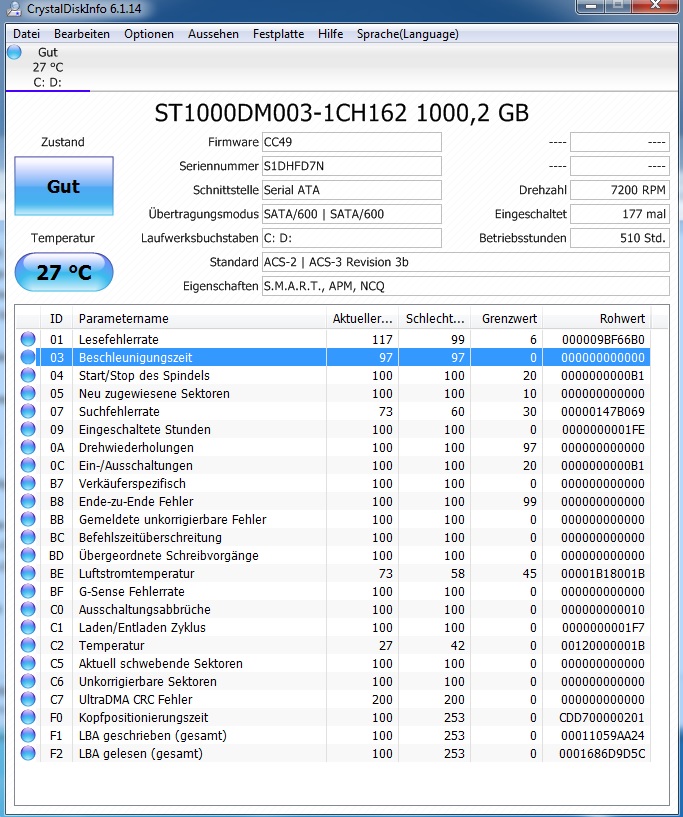Open the Bearbeiten menu
683x817 pixels.
point(82,34)
